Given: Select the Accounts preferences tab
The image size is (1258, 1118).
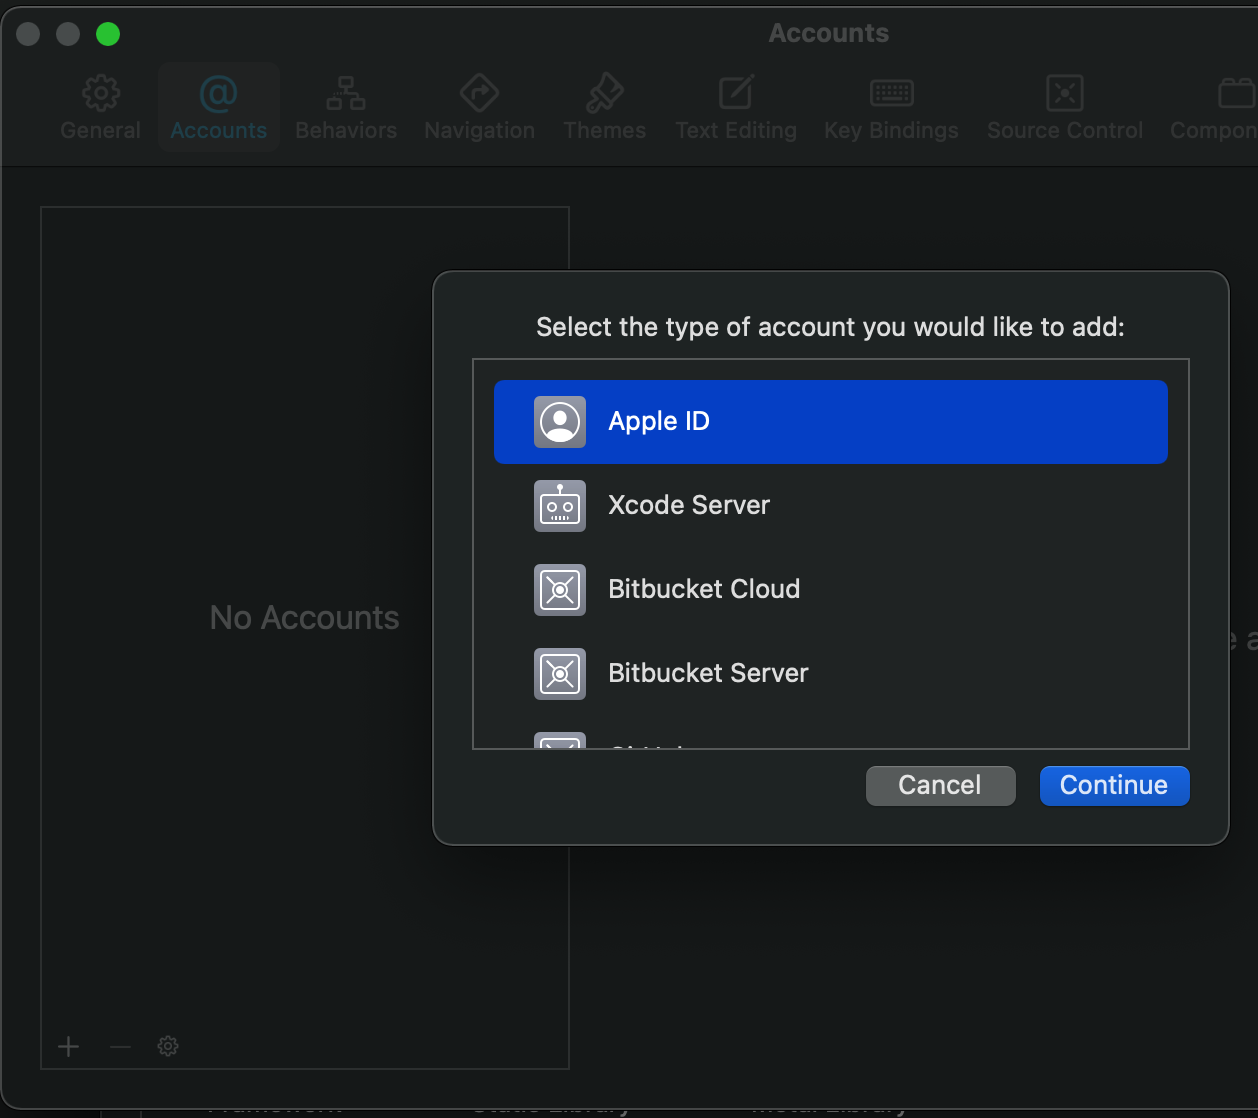Looking at the screenshot, I should pyautogui.click(x=218, y=108).
